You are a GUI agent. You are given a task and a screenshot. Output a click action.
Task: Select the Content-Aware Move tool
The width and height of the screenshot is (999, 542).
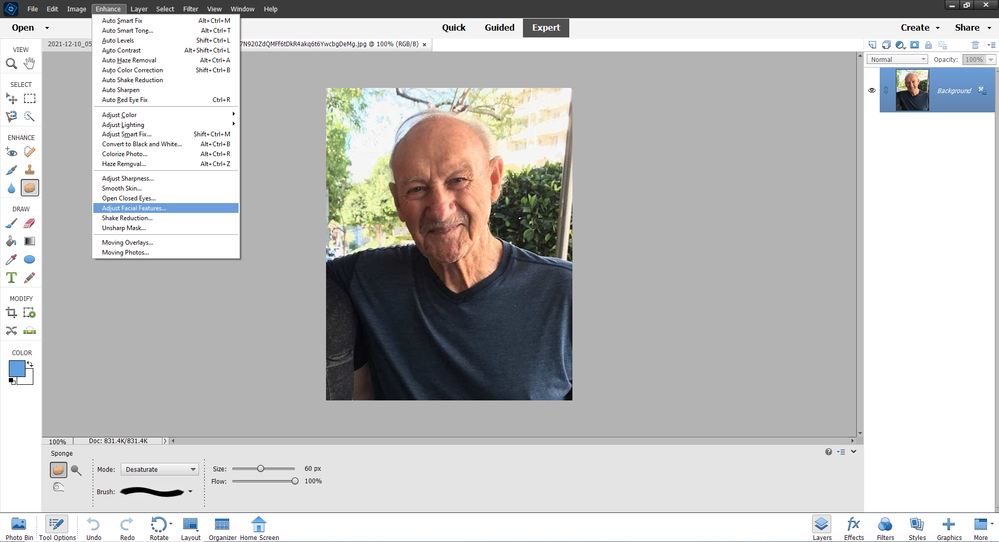click(x=11, y=331)
